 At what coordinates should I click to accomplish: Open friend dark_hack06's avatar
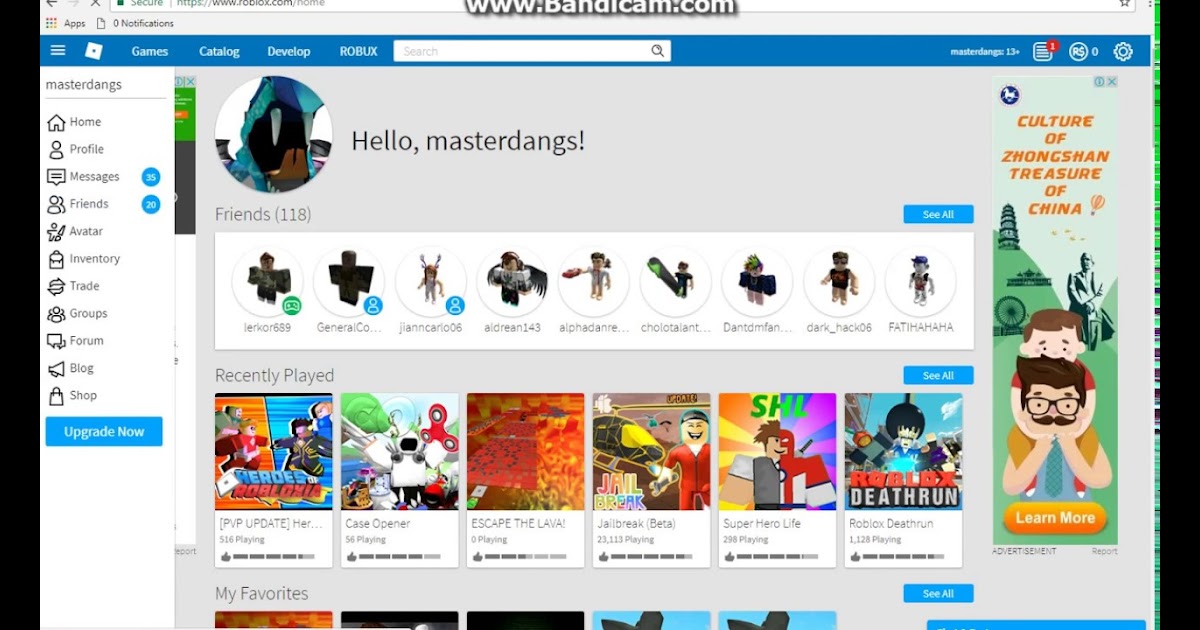coord(839,282)
